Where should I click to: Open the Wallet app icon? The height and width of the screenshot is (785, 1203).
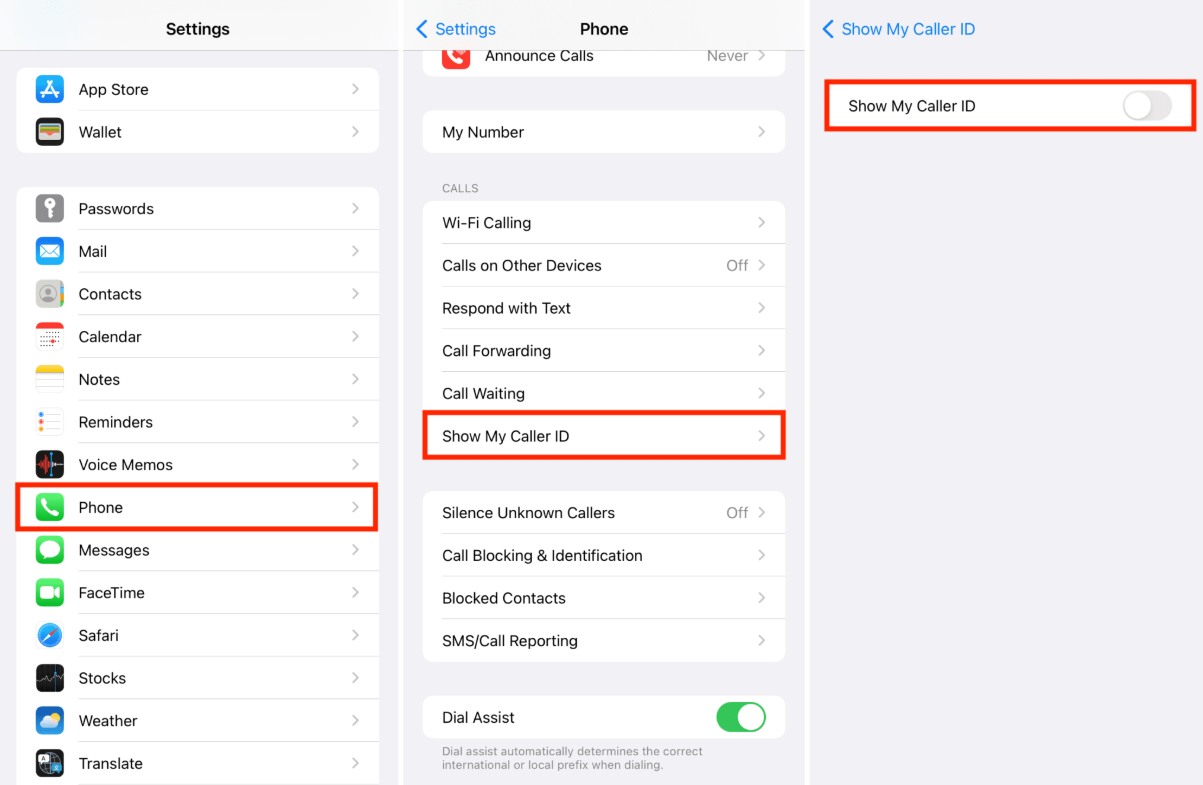tap(50, 132)
